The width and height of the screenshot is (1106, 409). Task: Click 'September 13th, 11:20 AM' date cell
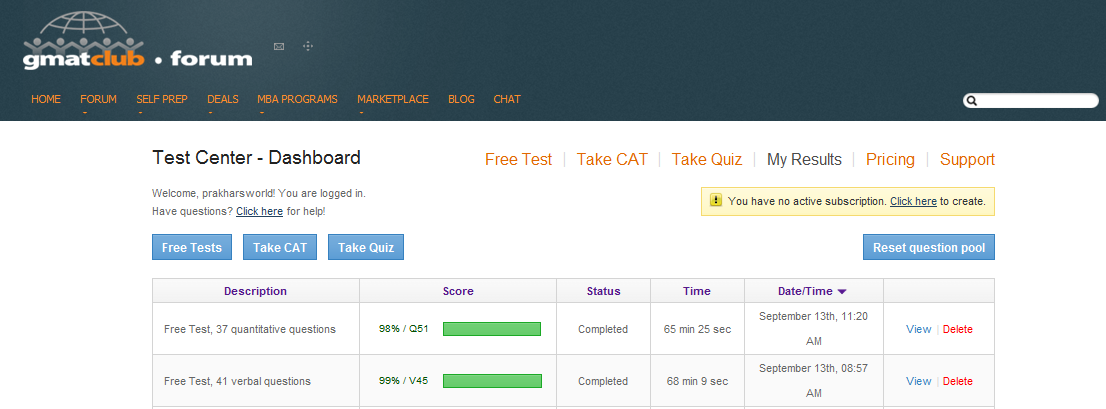pyautogui.click(x=813, y=329)
